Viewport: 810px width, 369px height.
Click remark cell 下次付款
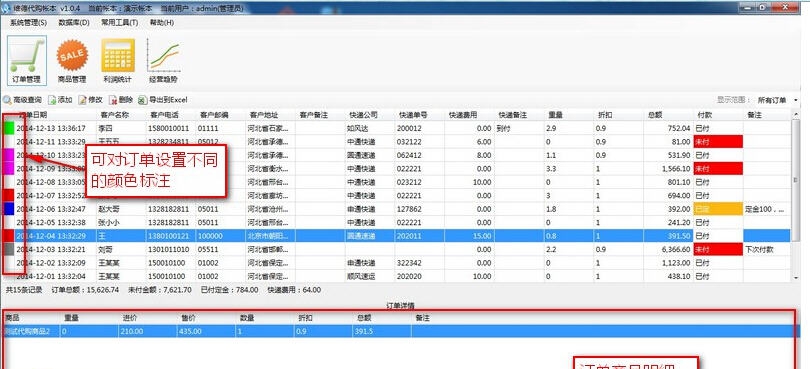pos(759,249)
